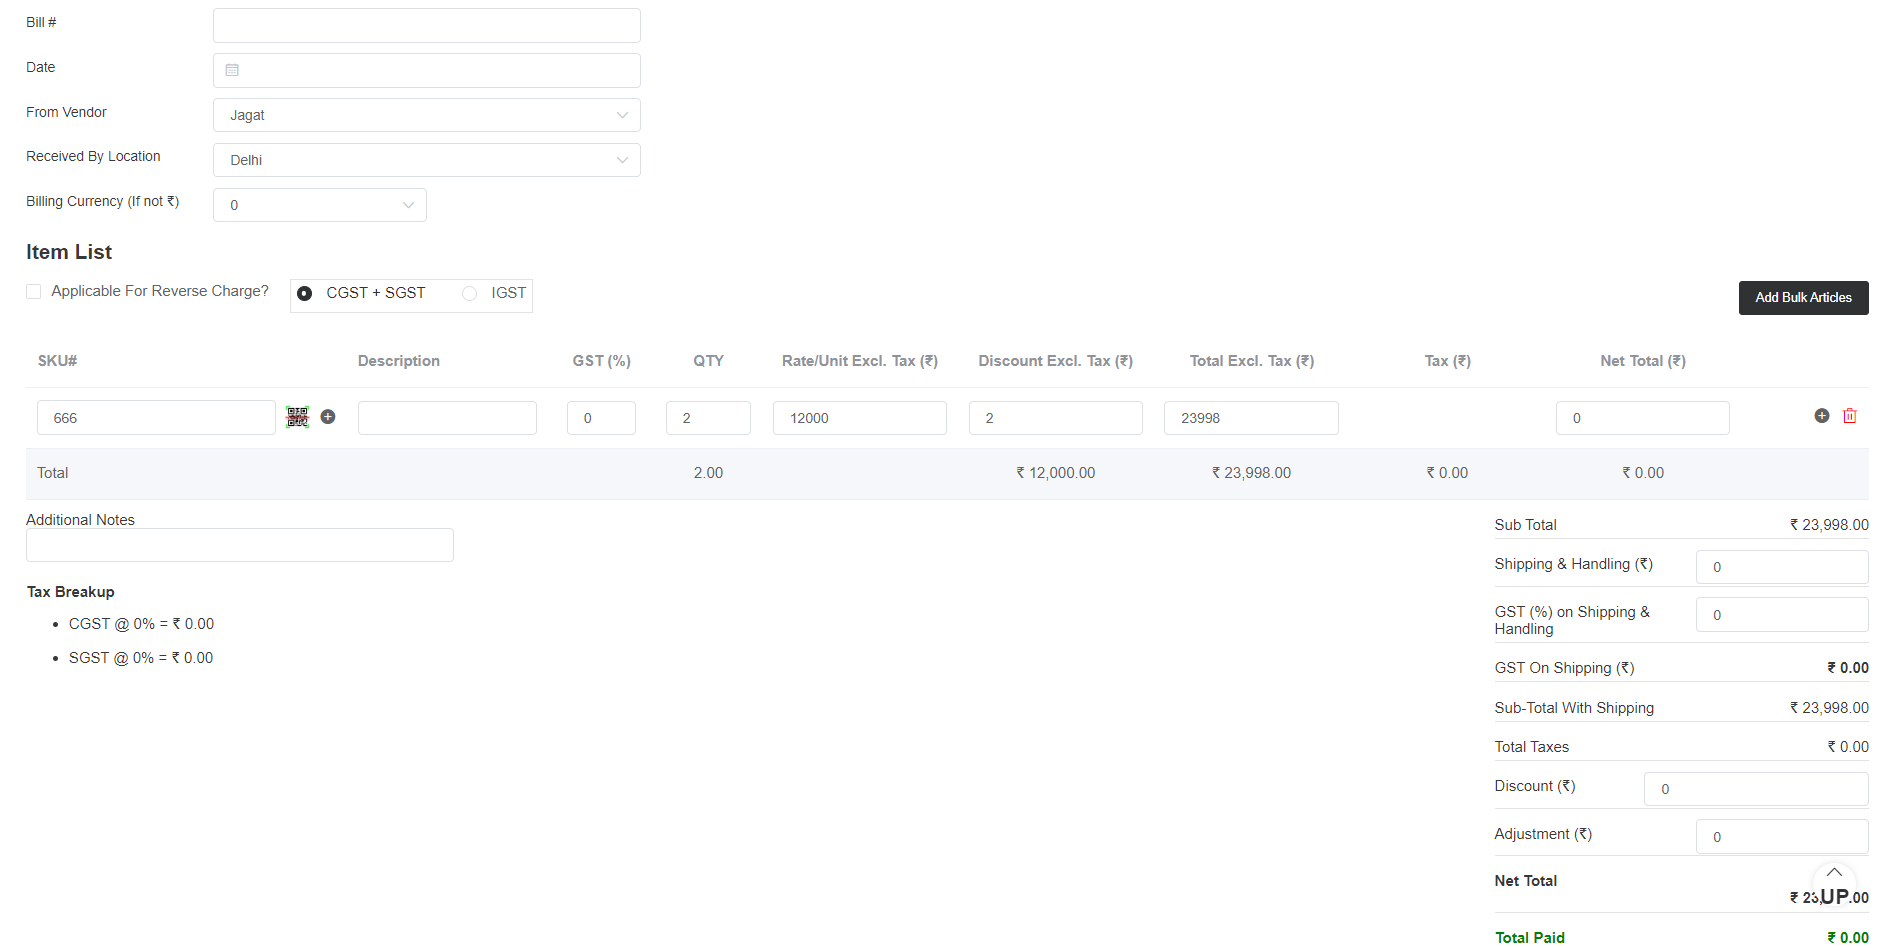Viewport: 1898px width, 948px height.
Task: Click the dropdown chevron on From Vendor field
Action: [x=622, y=115]
